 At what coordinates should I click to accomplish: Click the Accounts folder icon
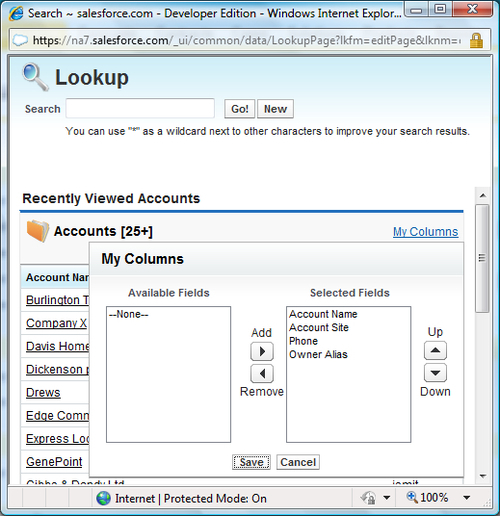(x=38, y=231)
